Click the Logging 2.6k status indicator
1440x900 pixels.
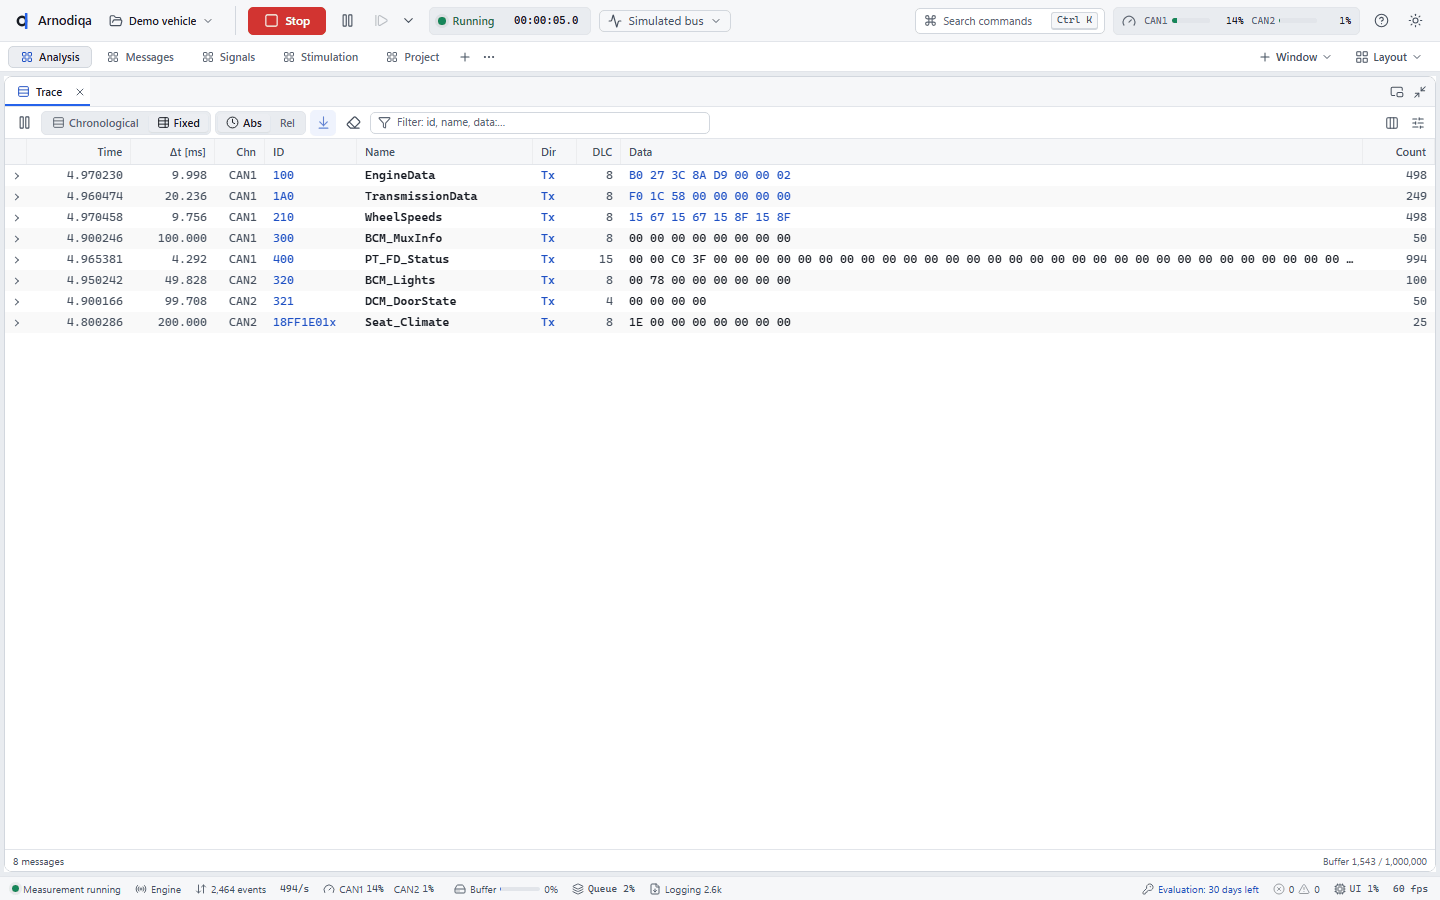(686, 889)
